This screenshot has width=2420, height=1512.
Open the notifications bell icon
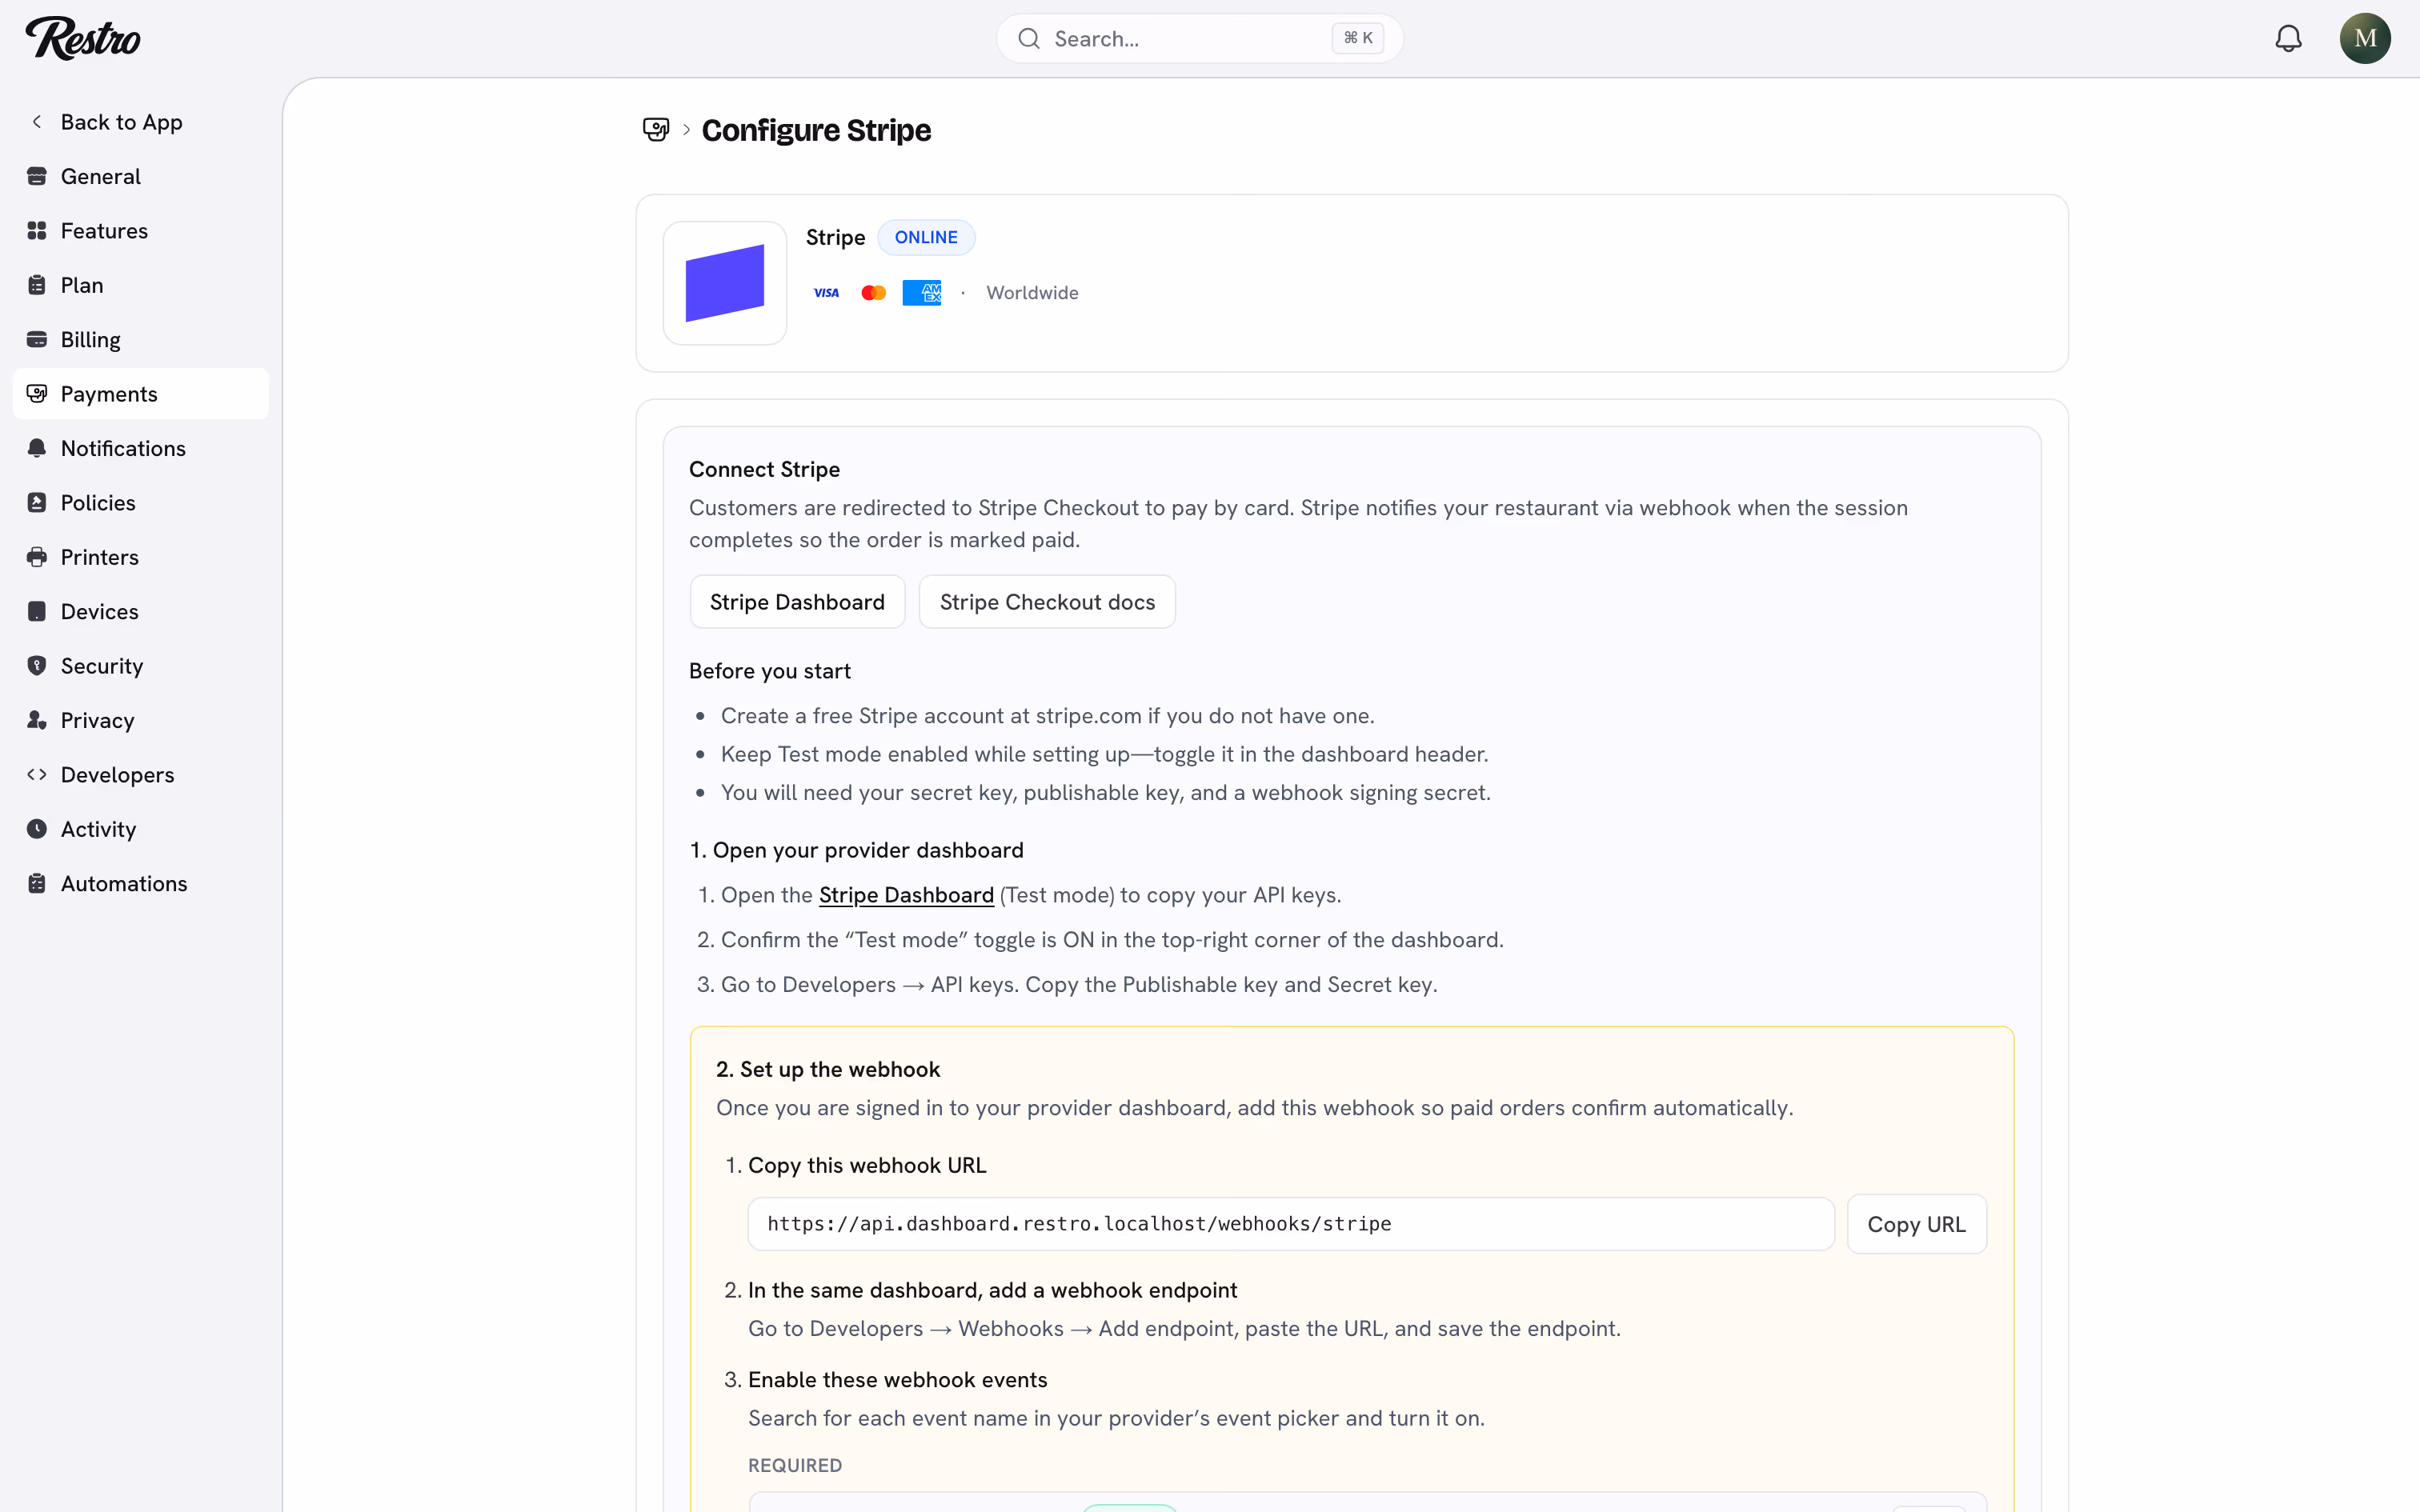(x=2288, y=38)
